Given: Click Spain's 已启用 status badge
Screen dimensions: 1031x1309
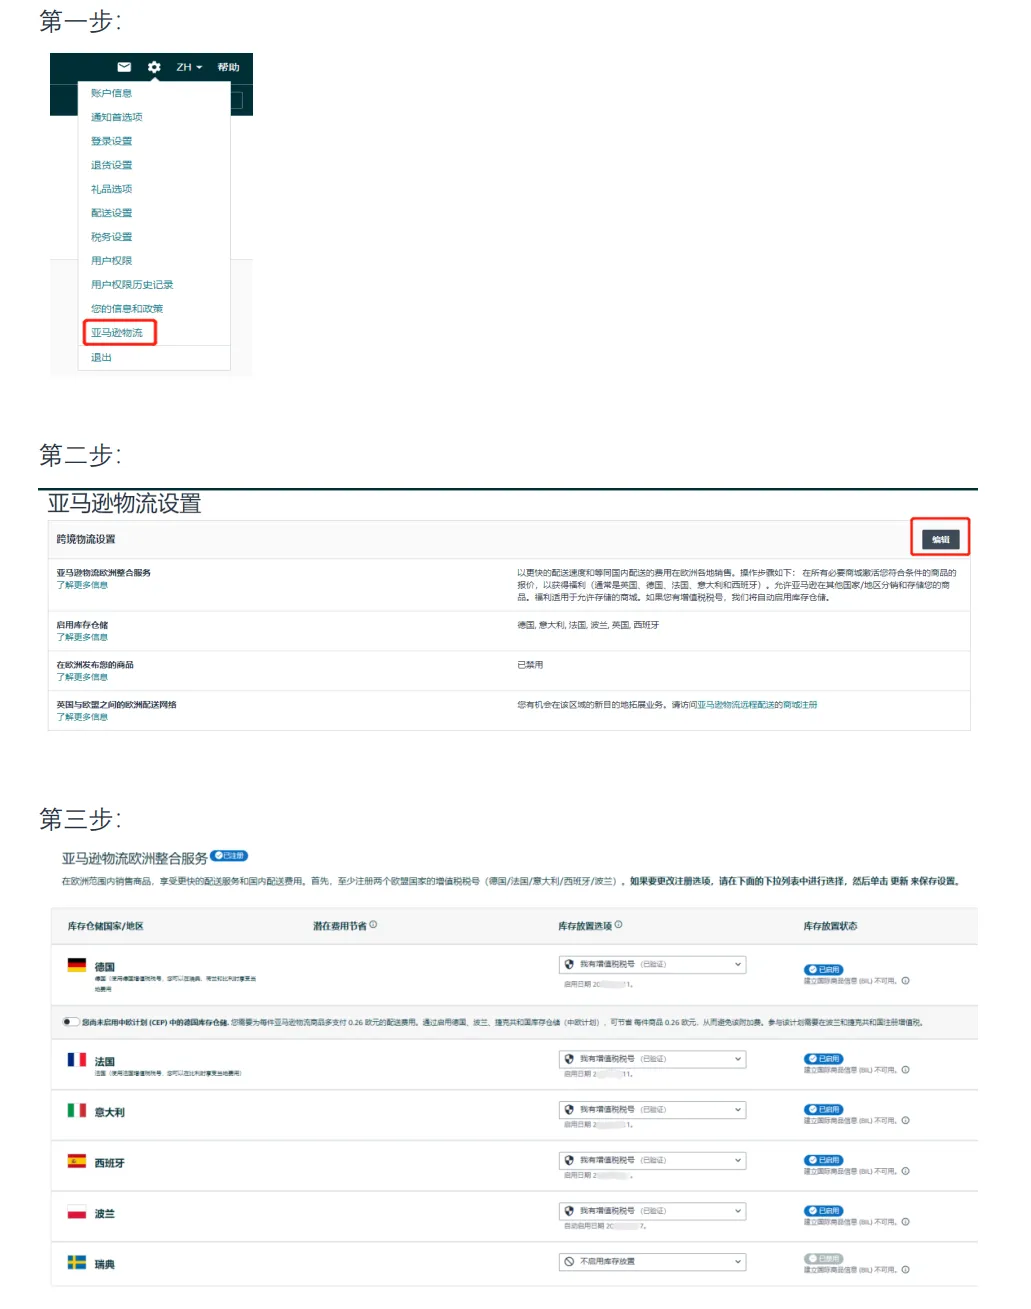Looking at the screenshot, I should [824, 1160].
